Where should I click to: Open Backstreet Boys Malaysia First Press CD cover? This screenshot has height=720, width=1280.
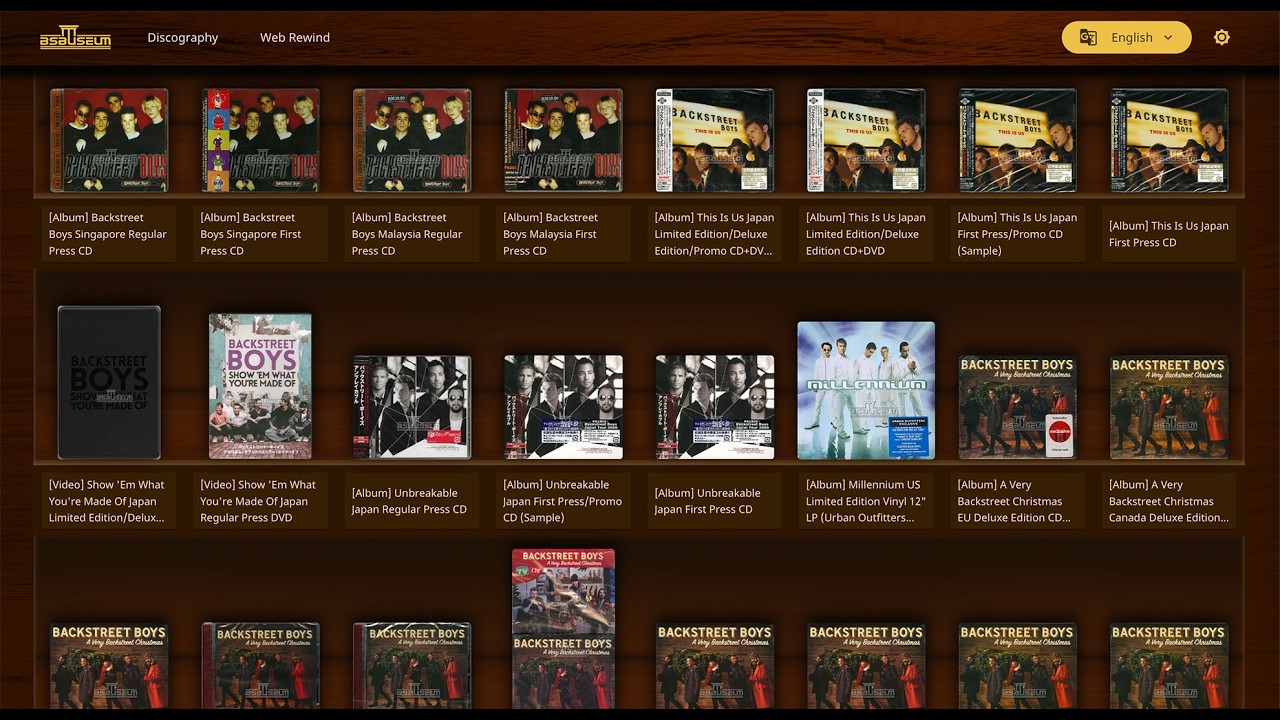tap(563, 140)
